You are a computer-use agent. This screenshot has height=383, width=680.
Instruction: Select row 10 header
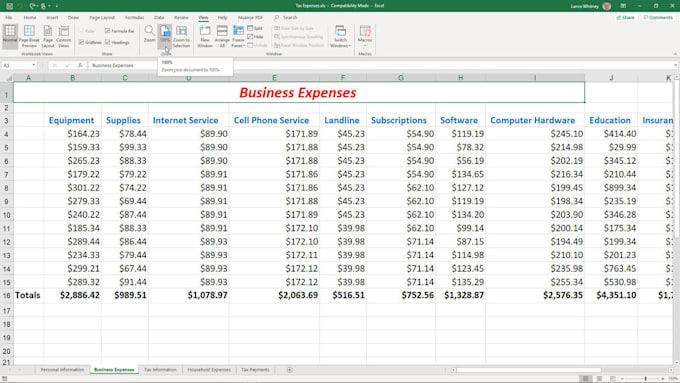click(7, 215)
